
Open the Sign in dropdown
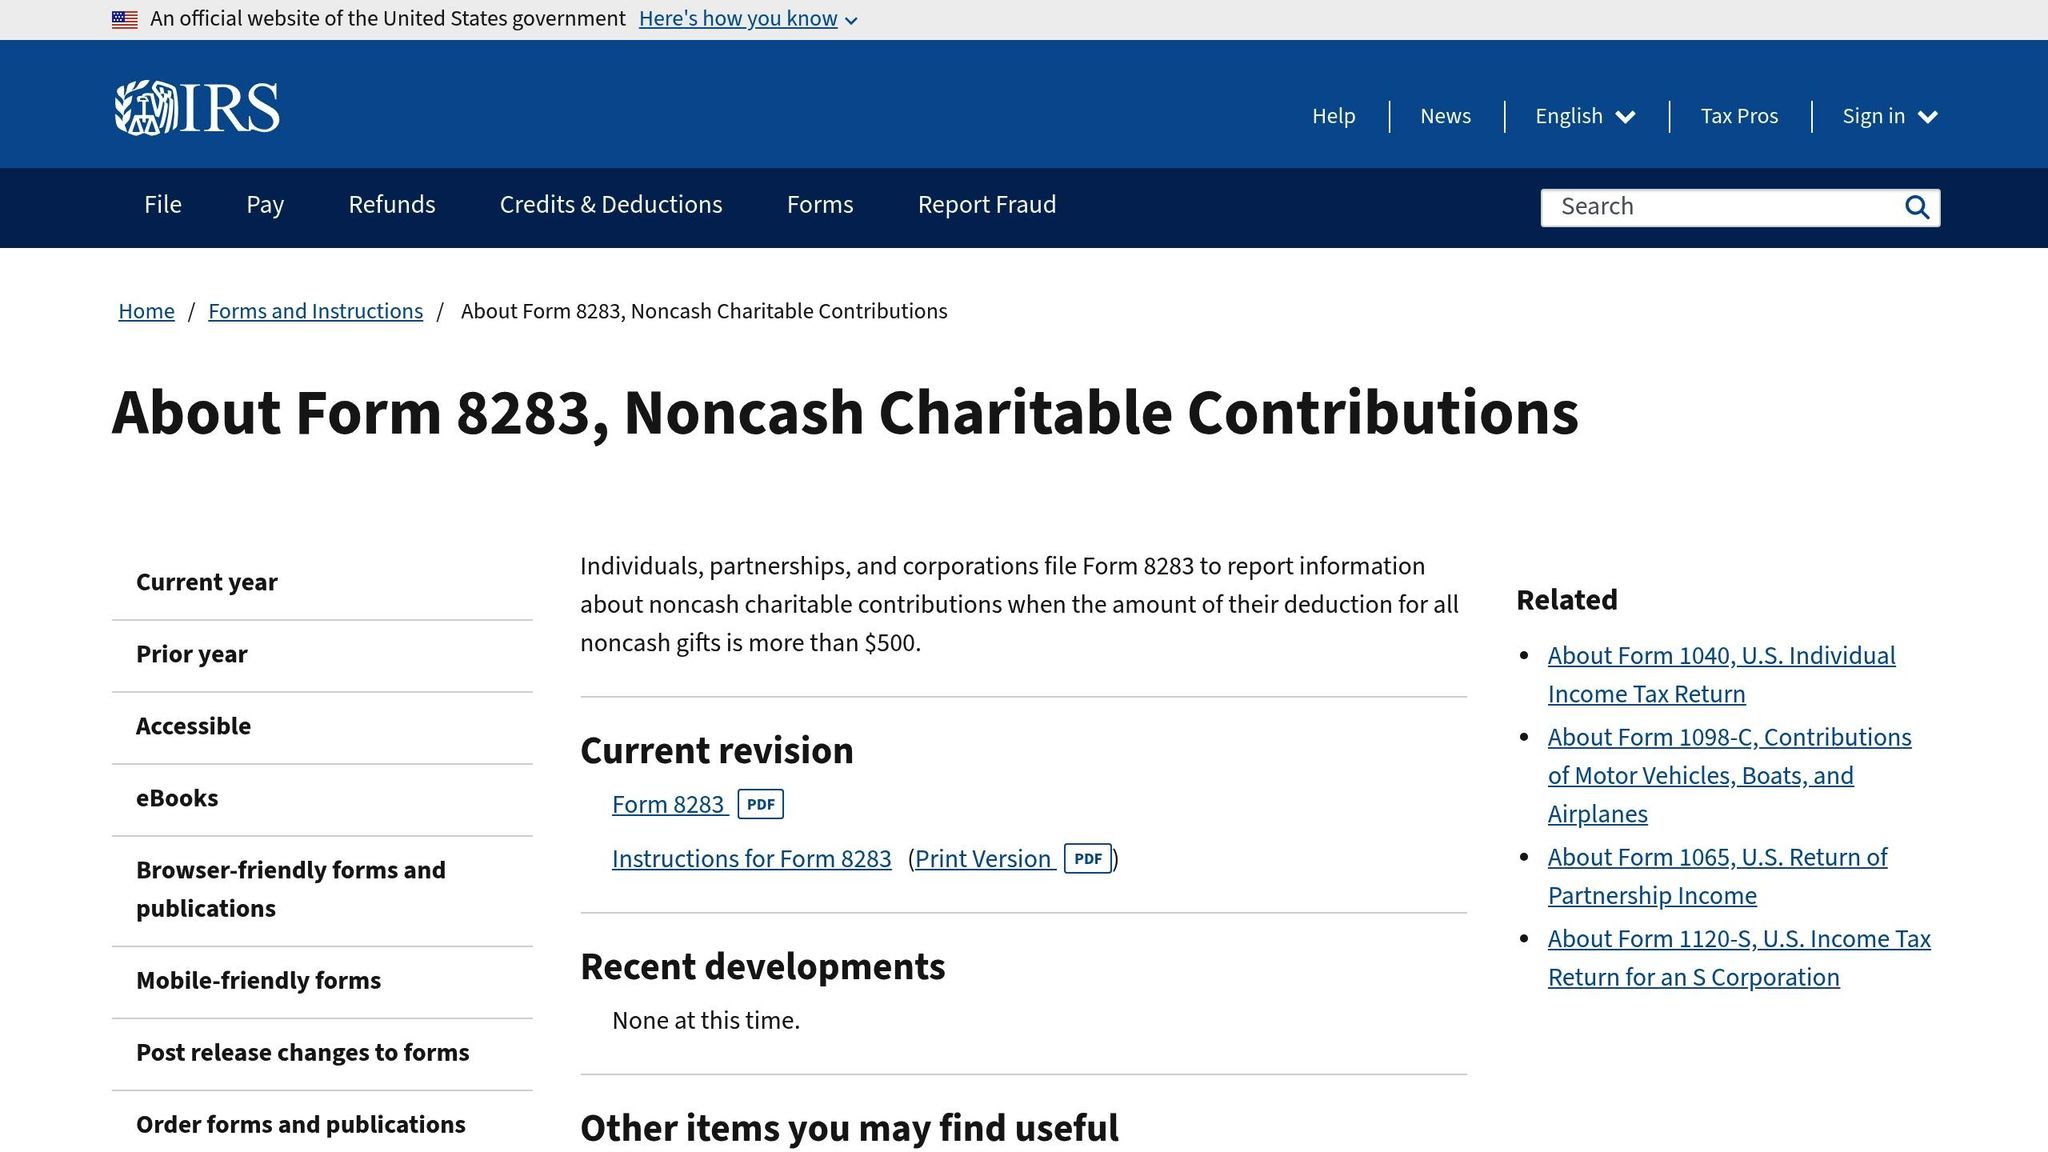tap(1888, 116)
